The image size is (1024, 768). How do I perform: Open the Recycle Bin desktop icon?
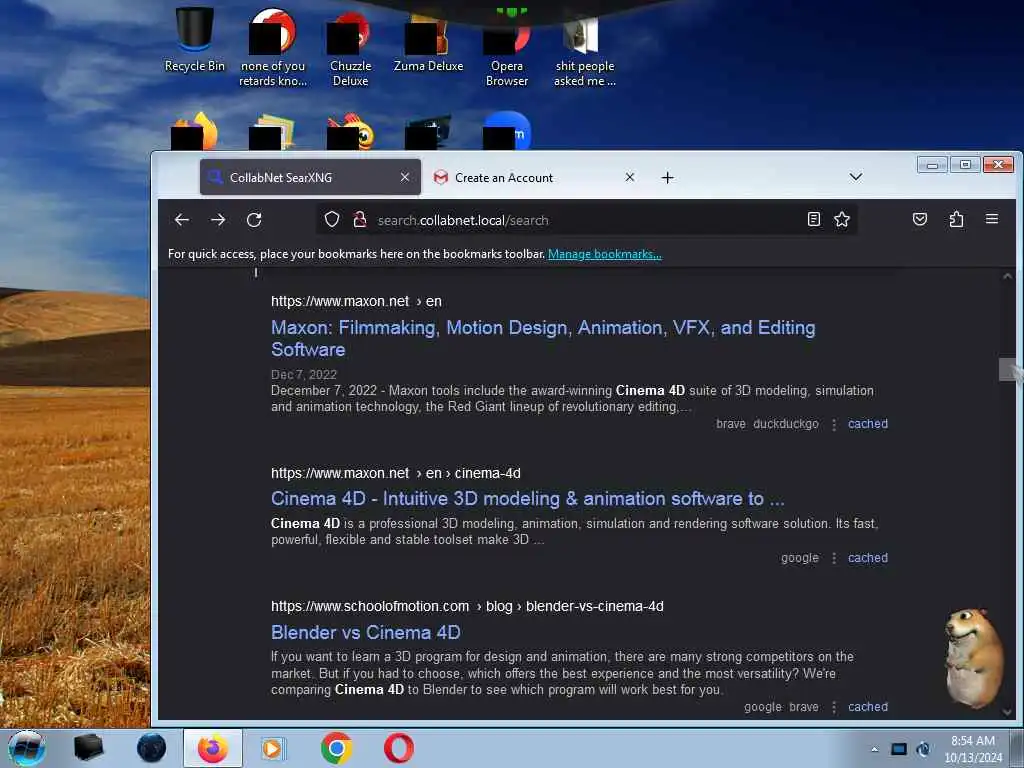(x=195, y=39)
